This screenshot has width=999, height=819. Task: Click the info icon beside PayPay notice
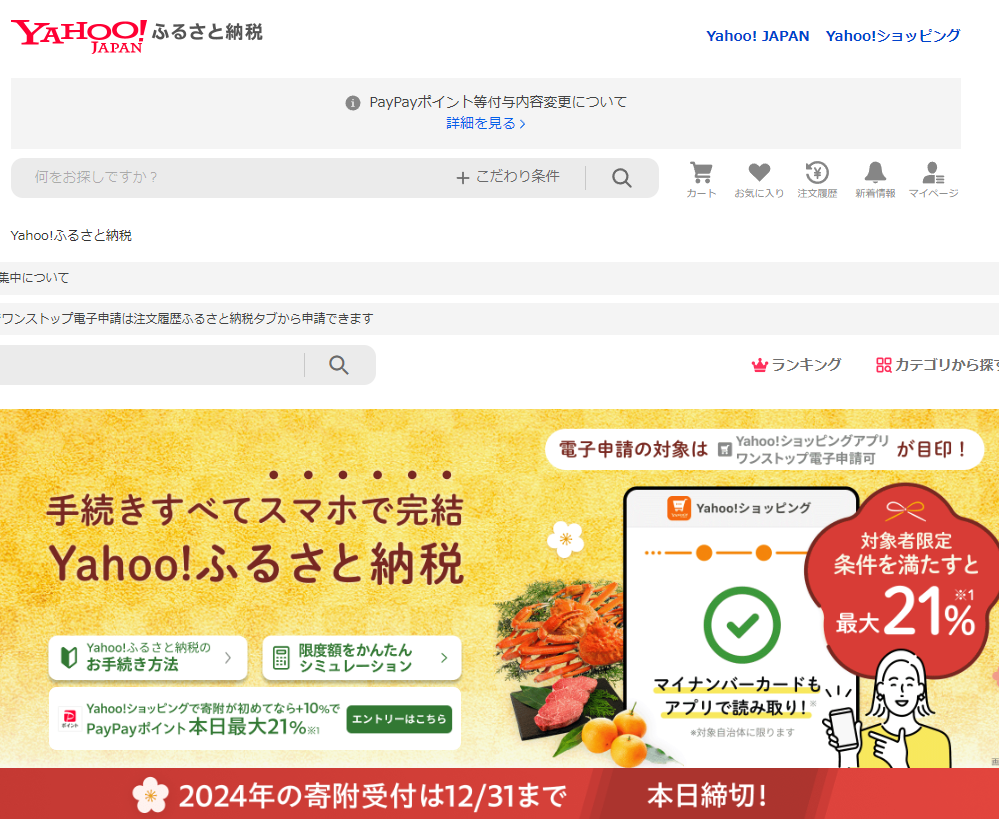pyautogui.click(x=352, y=103)
